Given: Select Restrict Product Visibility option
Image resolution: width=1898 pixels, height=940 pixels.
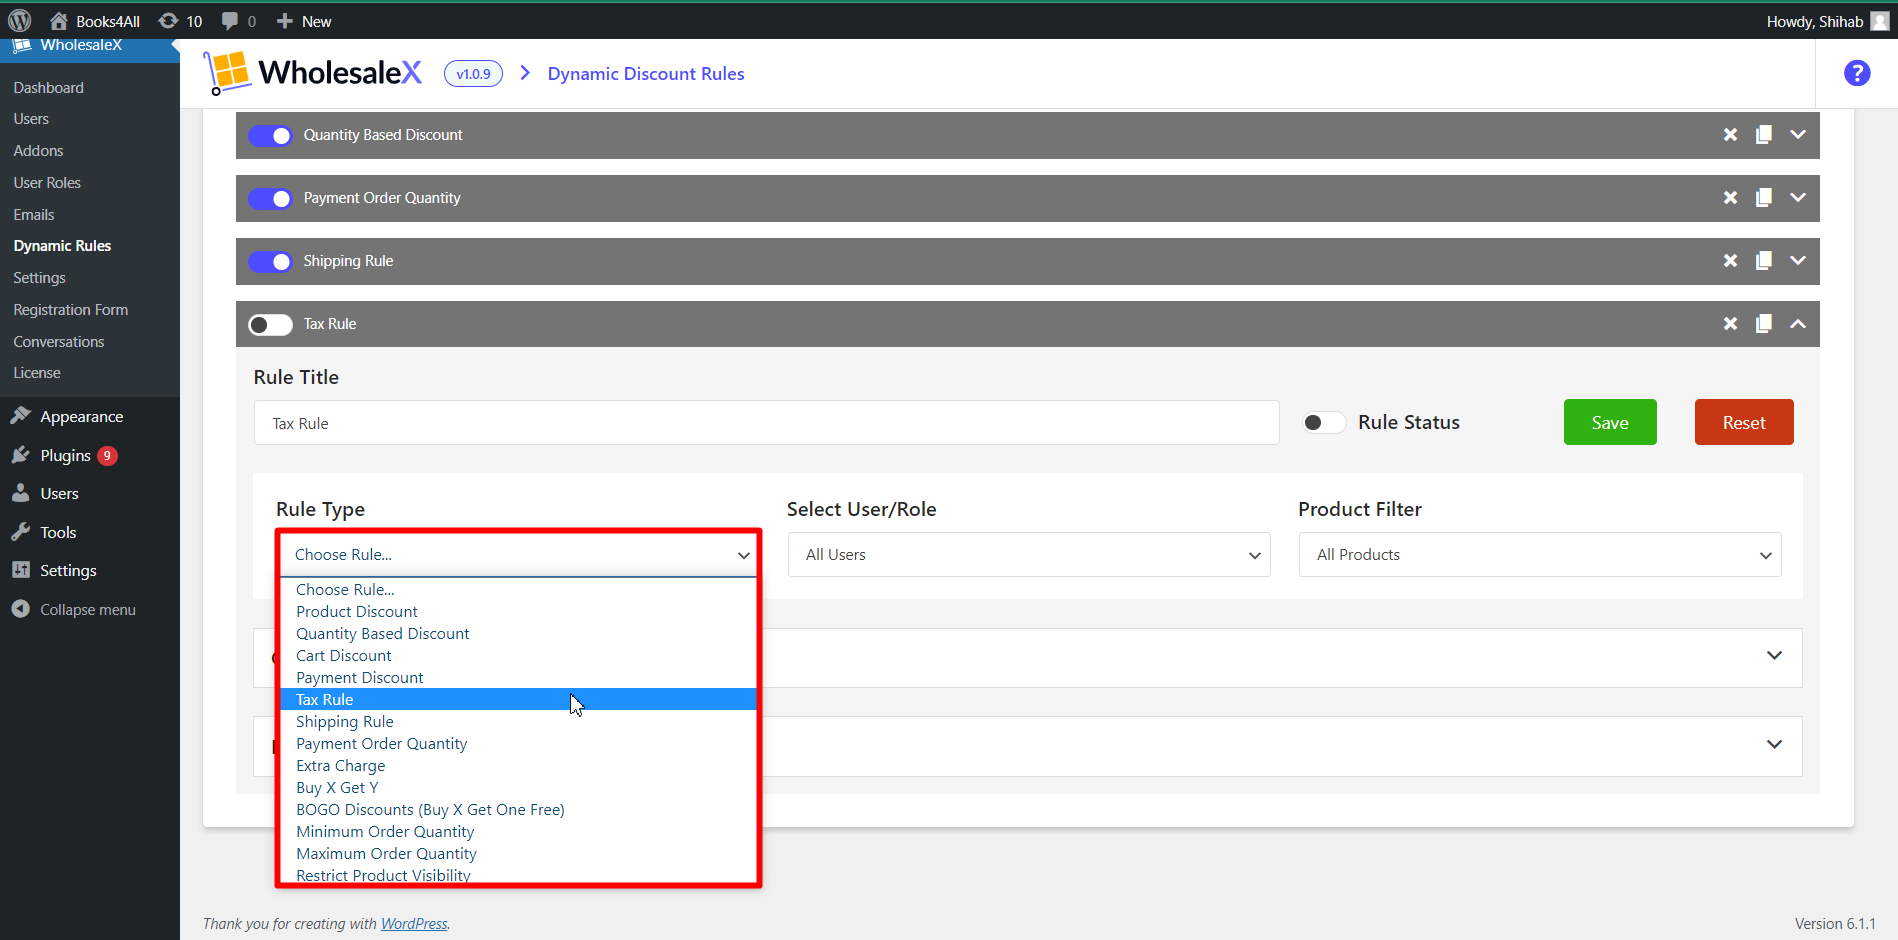Looking at the screenshot, I should pyautogui.click(x=518, y=875).
